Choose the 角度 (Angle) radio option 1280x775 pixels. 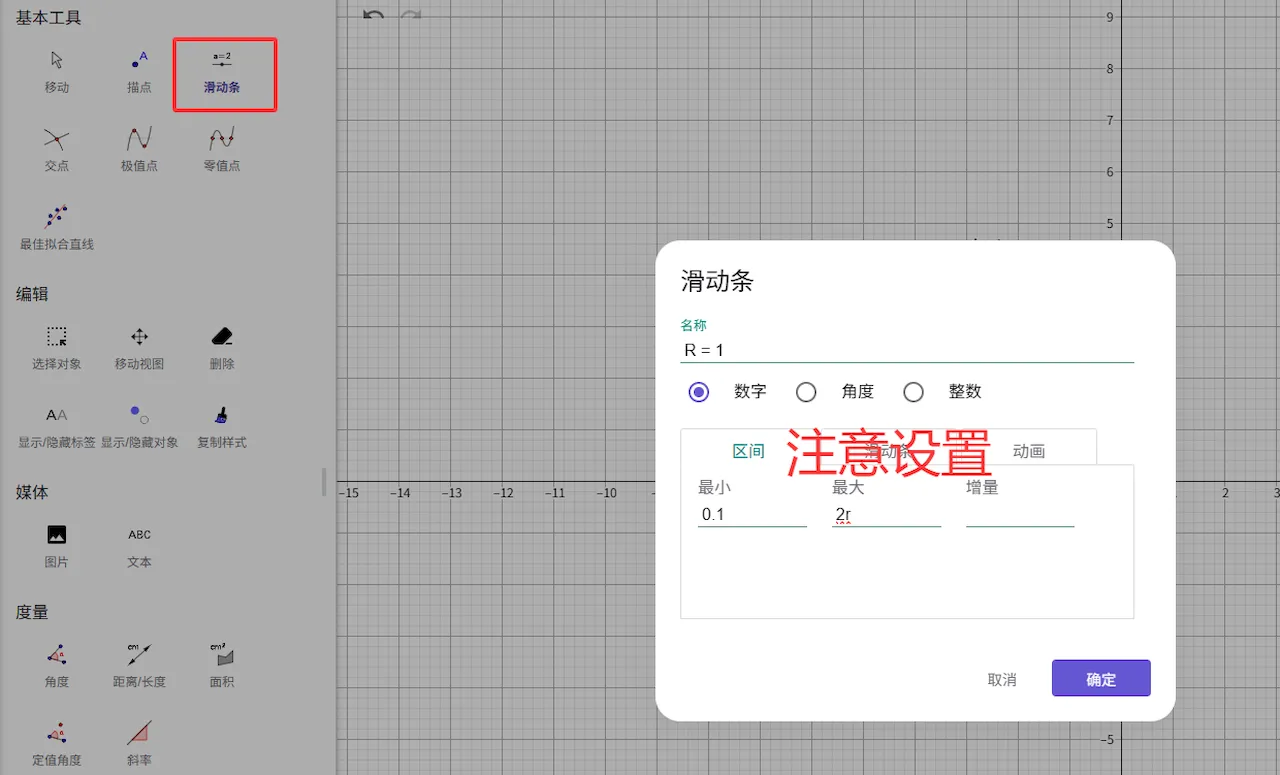coord(806,392)
